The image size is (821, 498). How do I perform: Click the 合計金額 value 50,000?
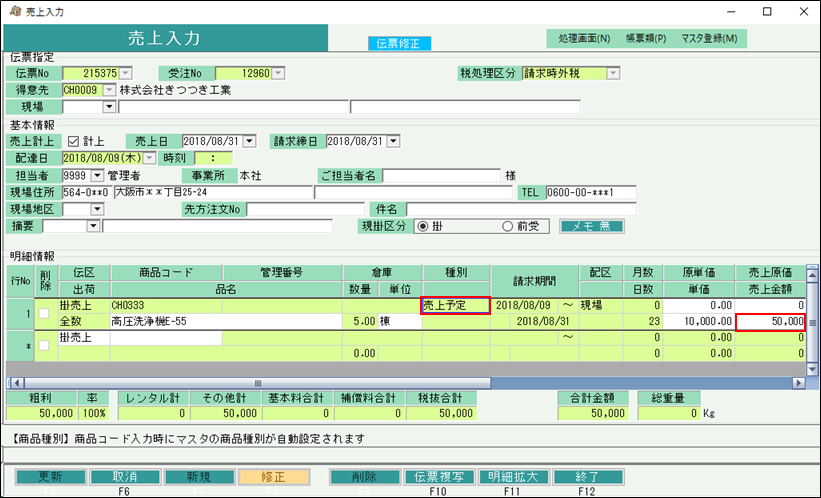tap(592, 413)
